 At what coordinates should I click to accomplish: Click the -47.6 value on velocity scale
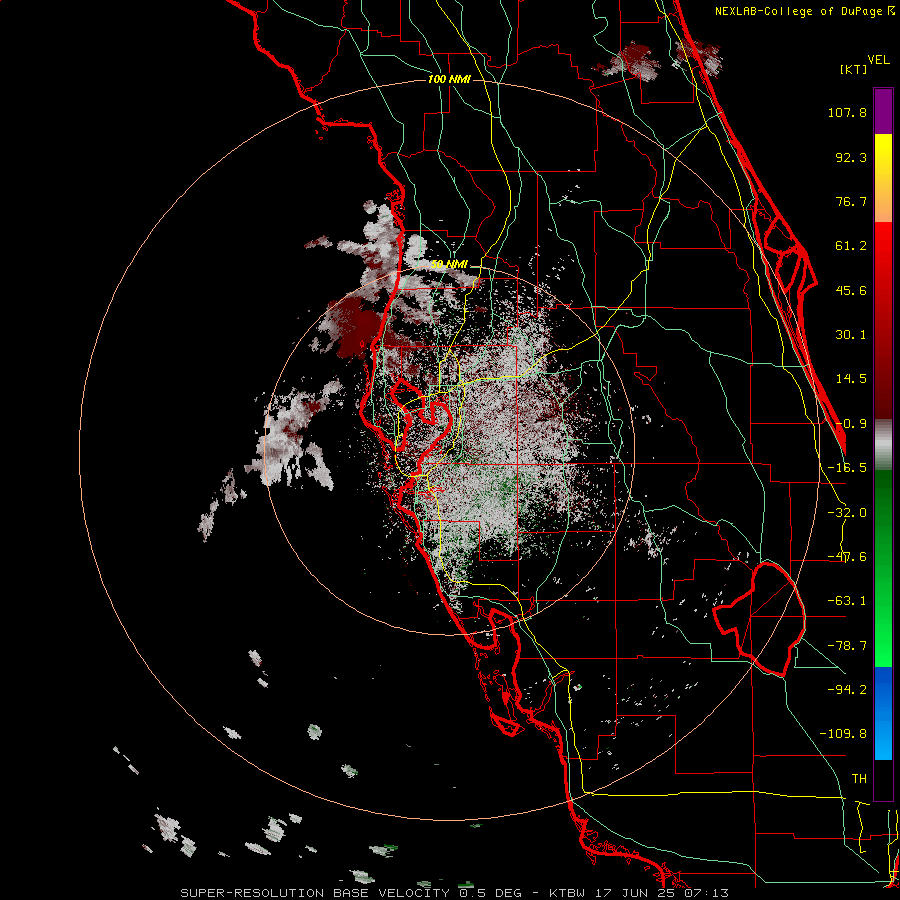pyautogui.click(x=847, y=557)
